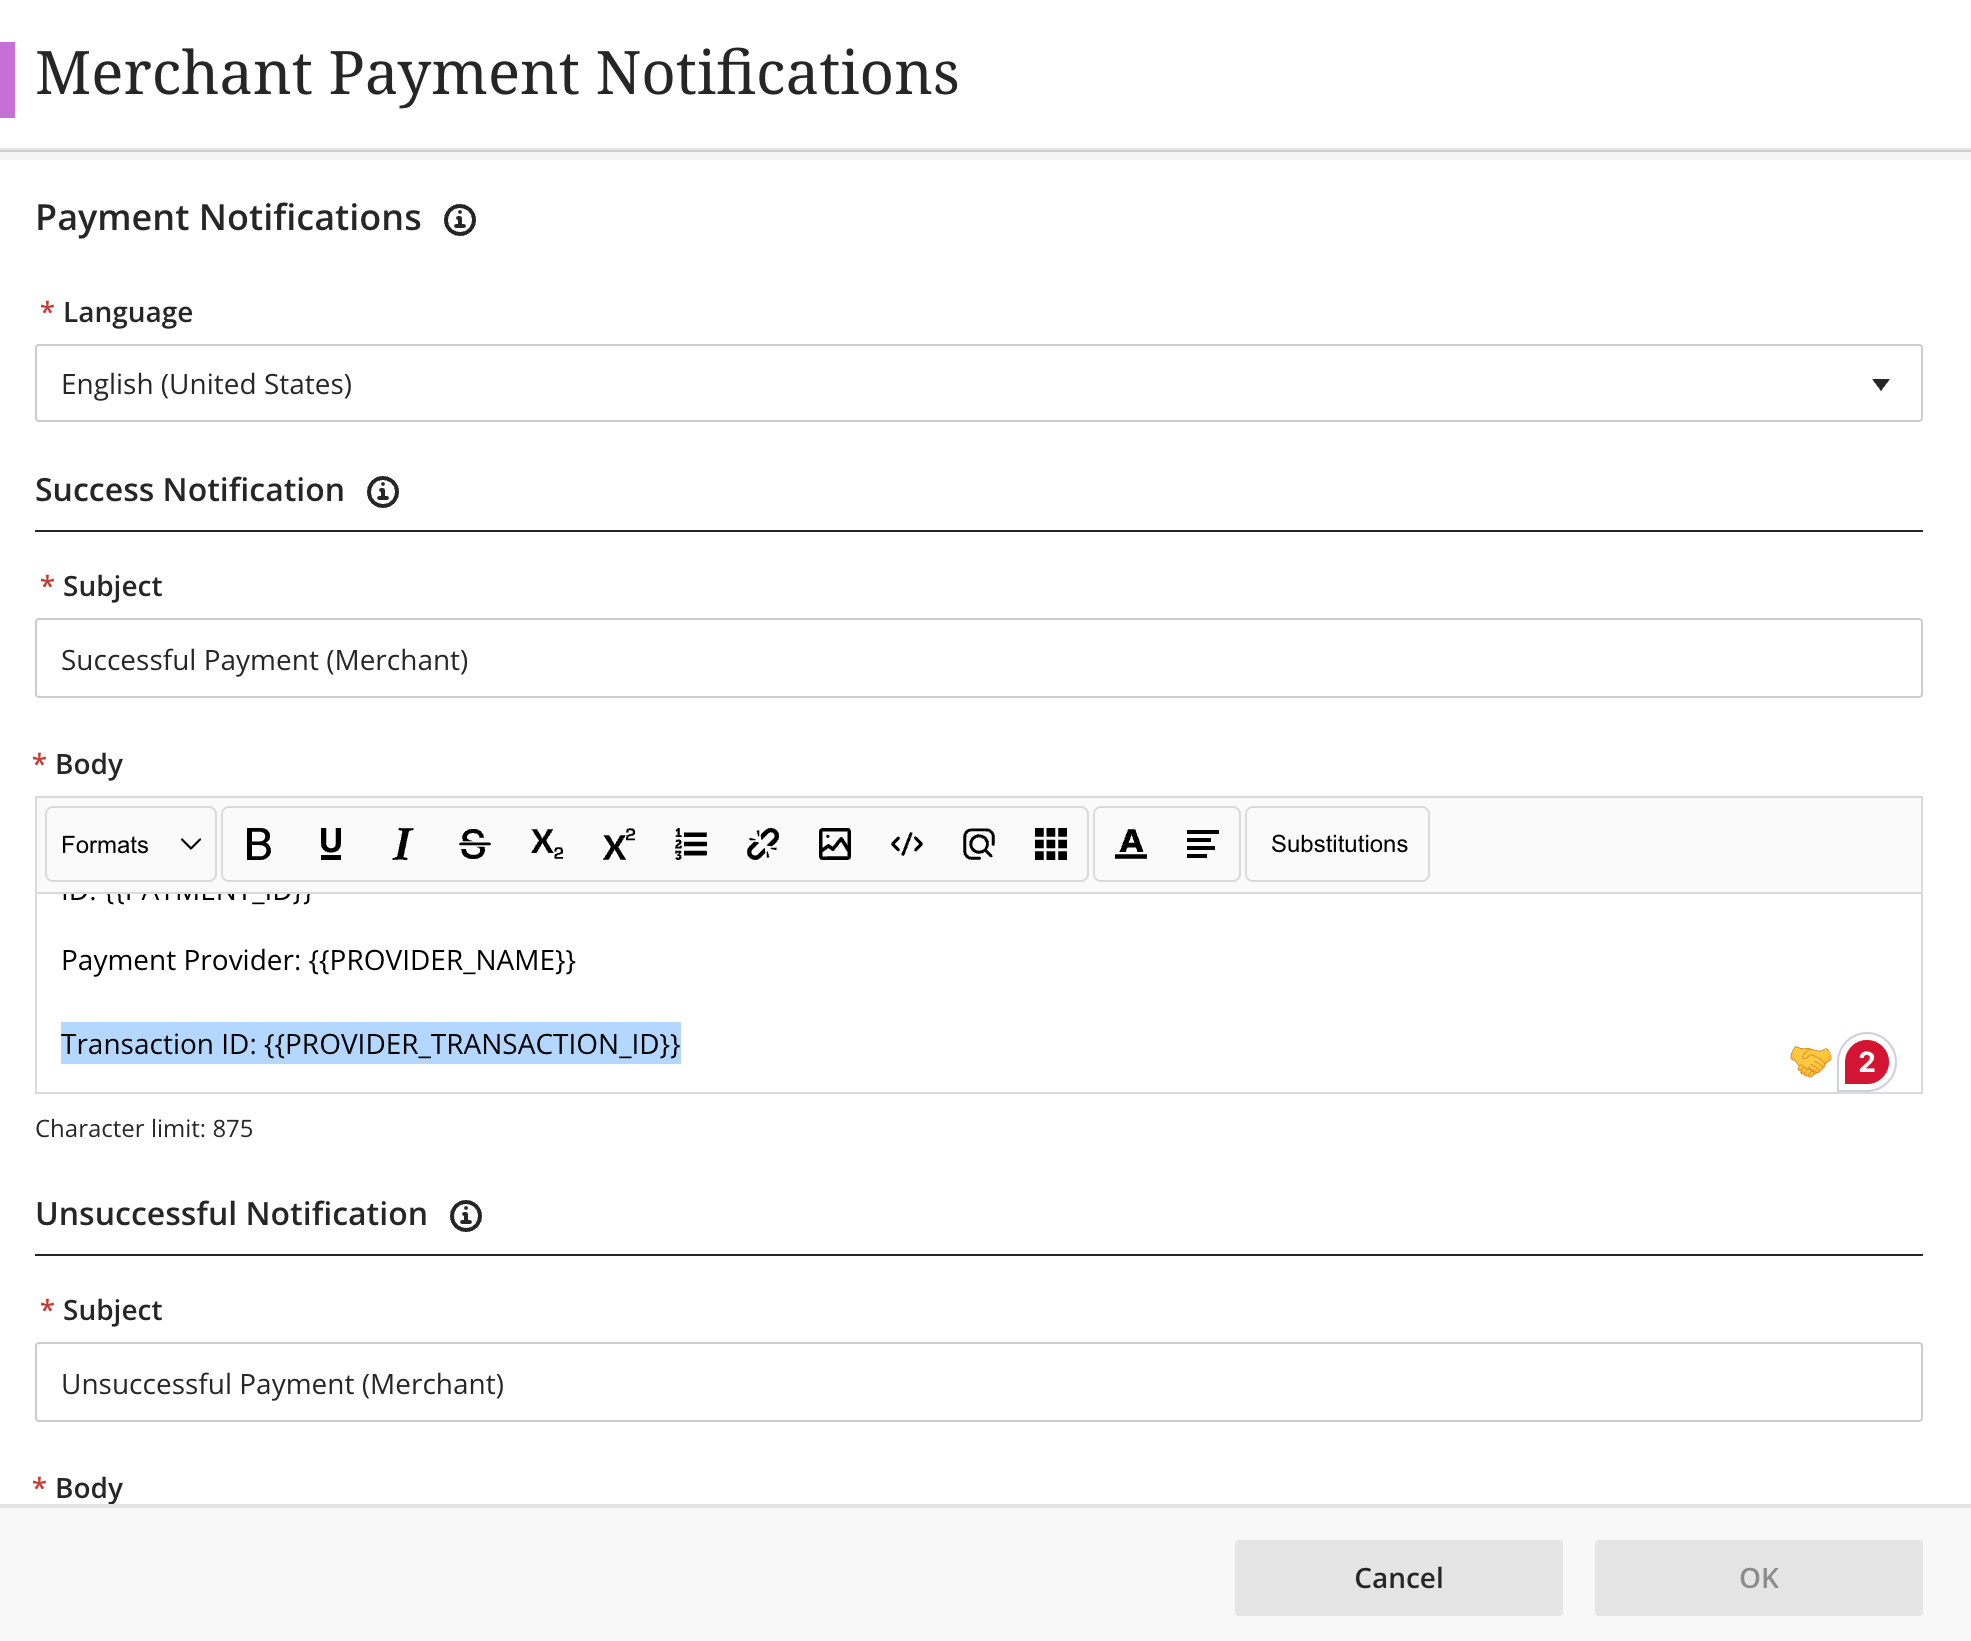Insert a table grid
This screenshot has height=1641, width=1971.
coord(1051,844)
